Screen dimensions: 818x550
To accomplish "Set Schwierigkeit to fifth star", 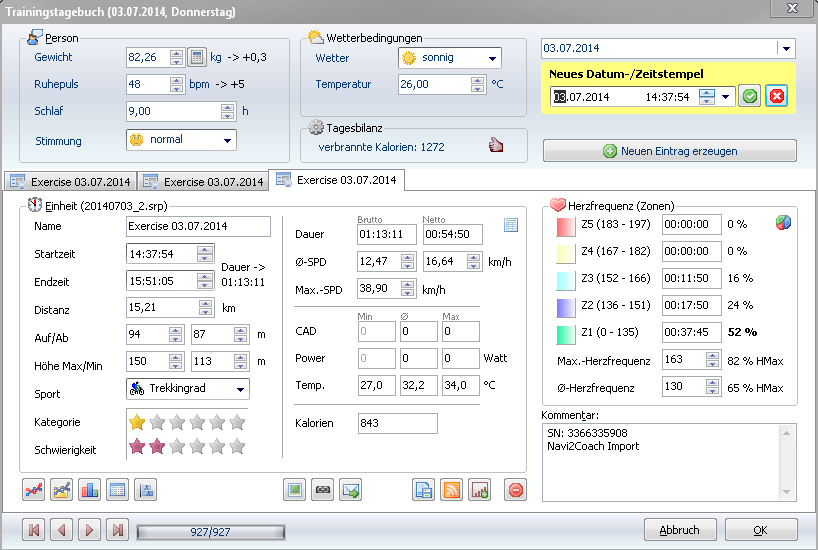I will coord(217,446).
